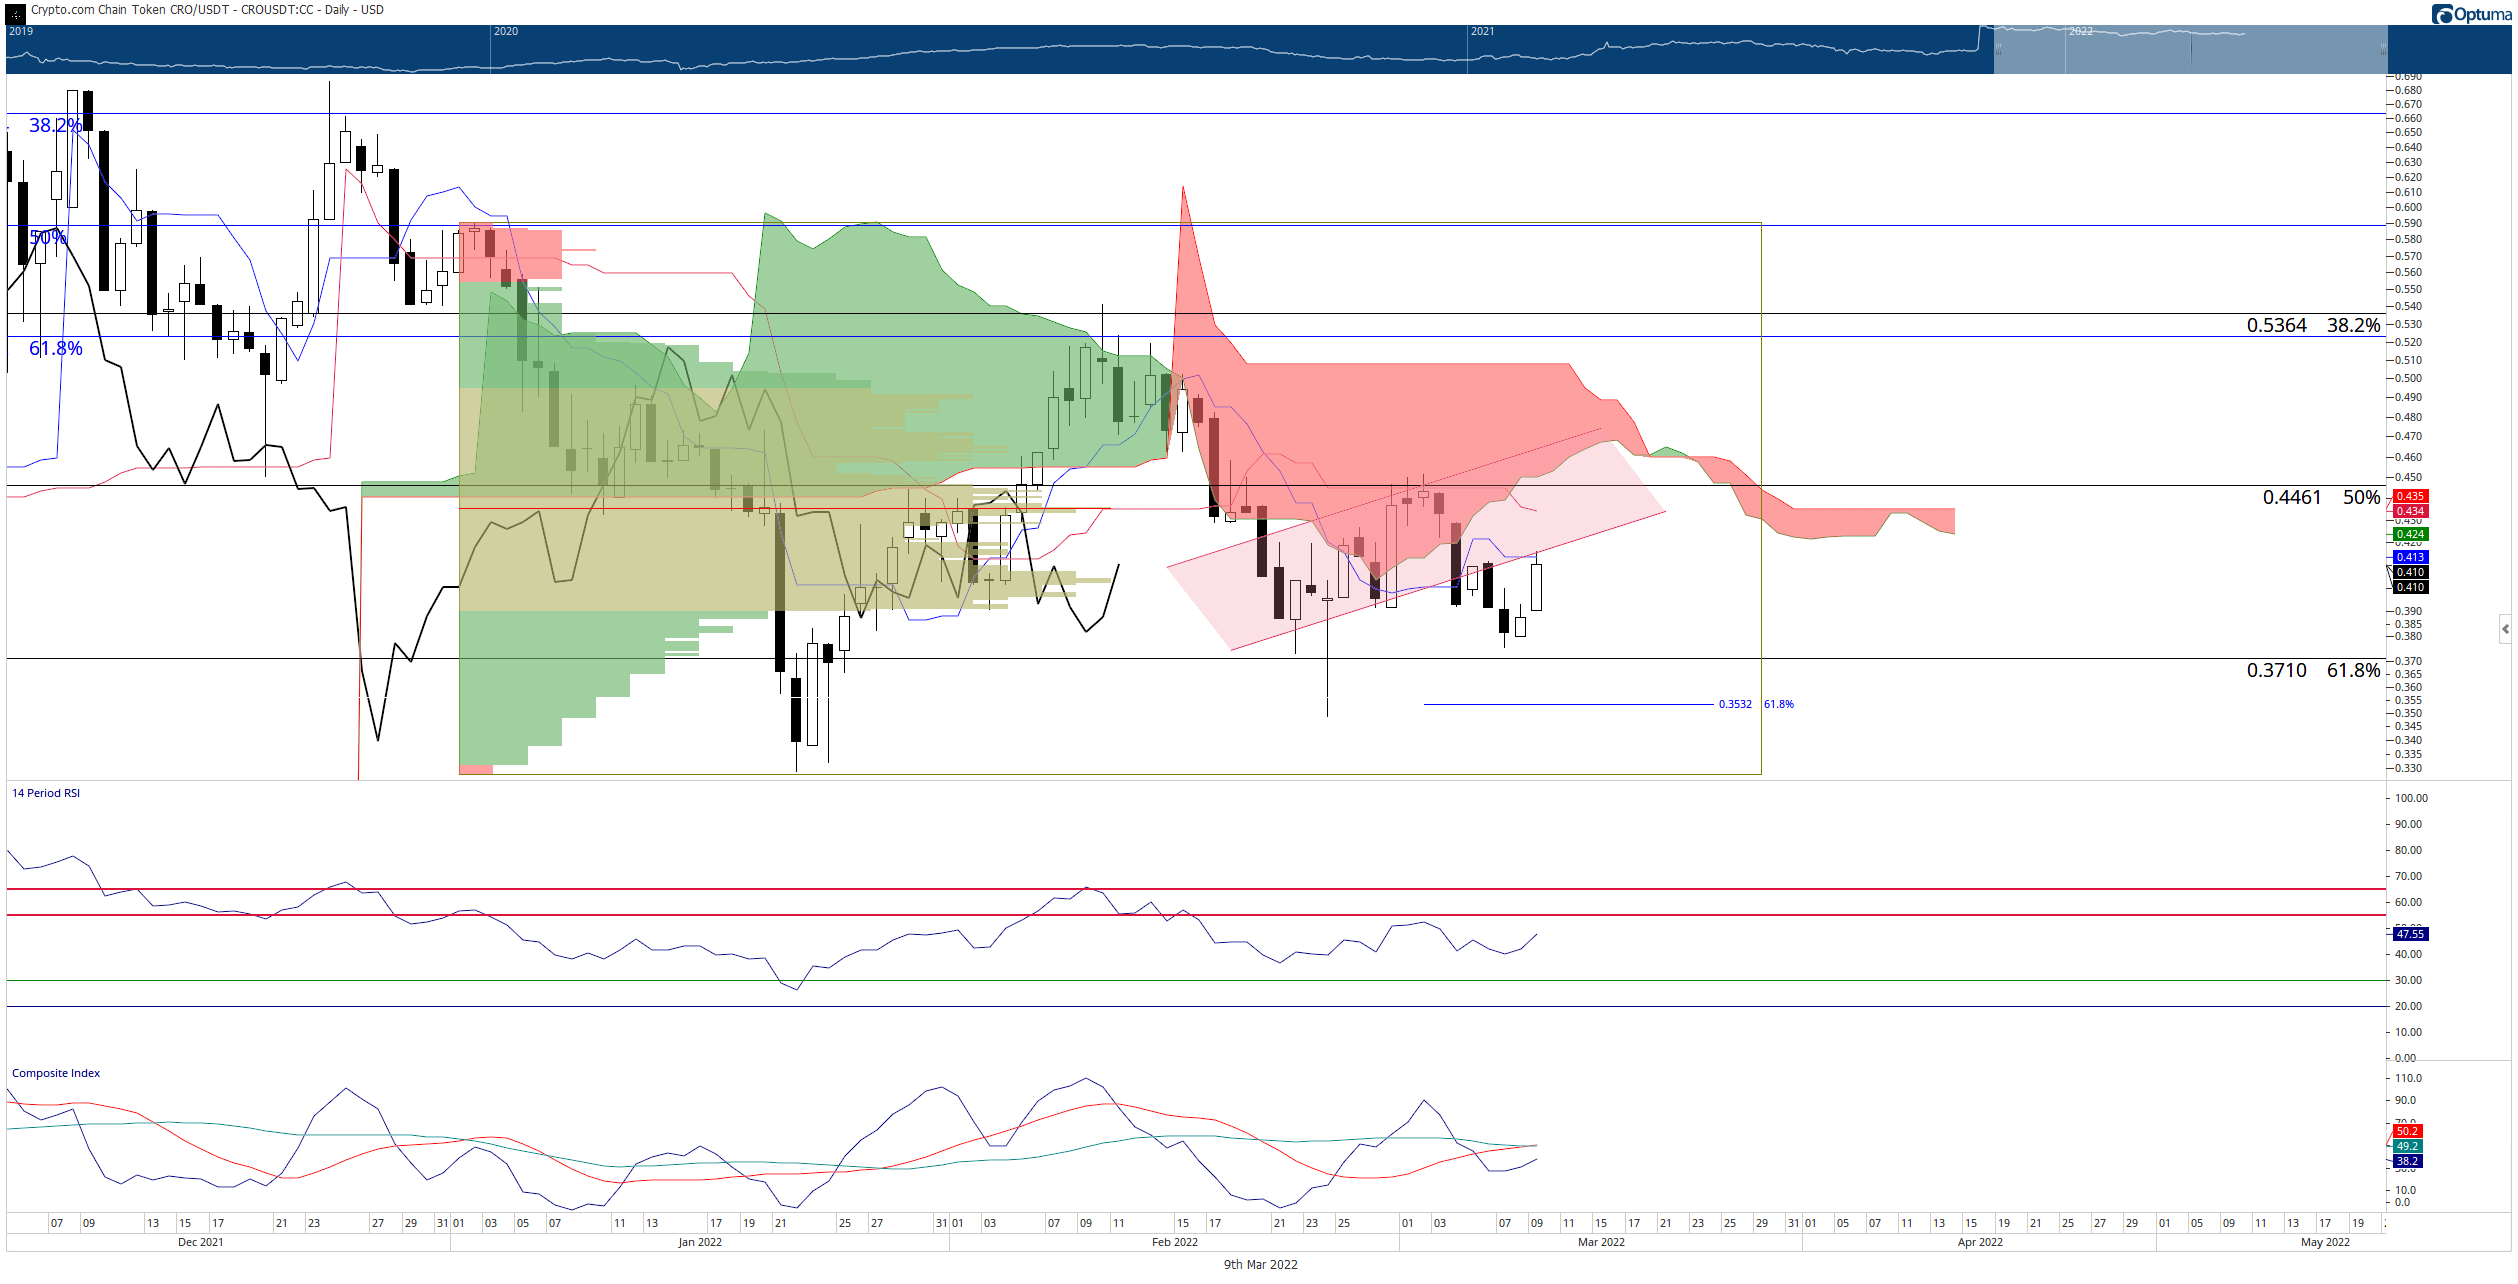Click the '9th Mar 2022' date label
This screenshot has height=1284, width=2518.
pyautogui.click(x=1260, y=1265)
